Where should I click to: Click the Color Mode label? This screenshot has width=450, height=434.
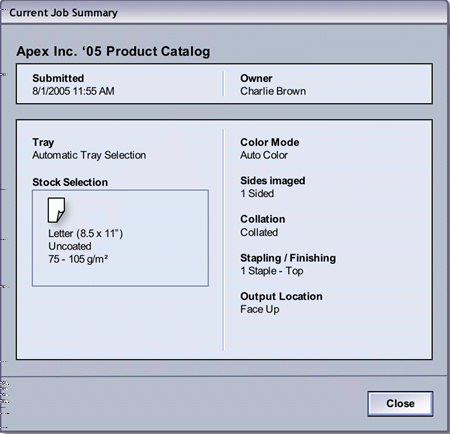click(270, 142)
